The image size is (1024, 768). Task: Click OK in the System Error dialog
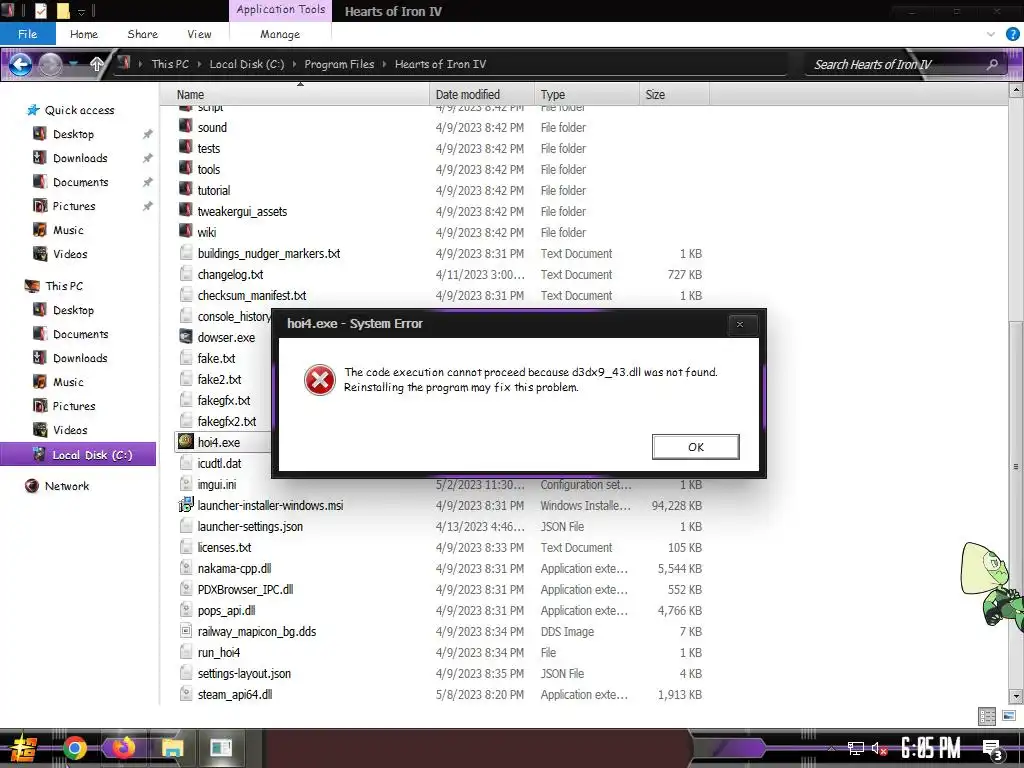pos(696,447)
